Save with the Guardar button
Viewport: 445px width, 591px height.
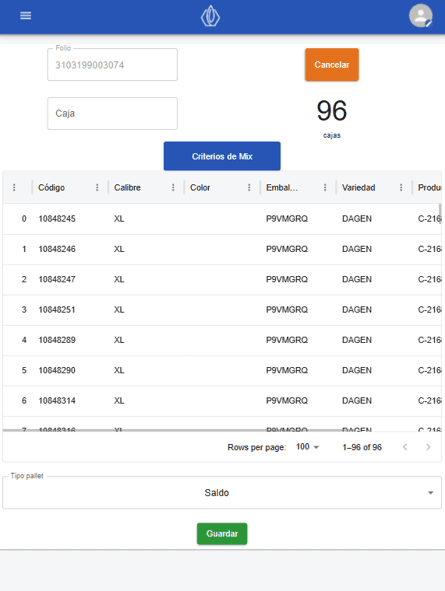pos(222,533)
